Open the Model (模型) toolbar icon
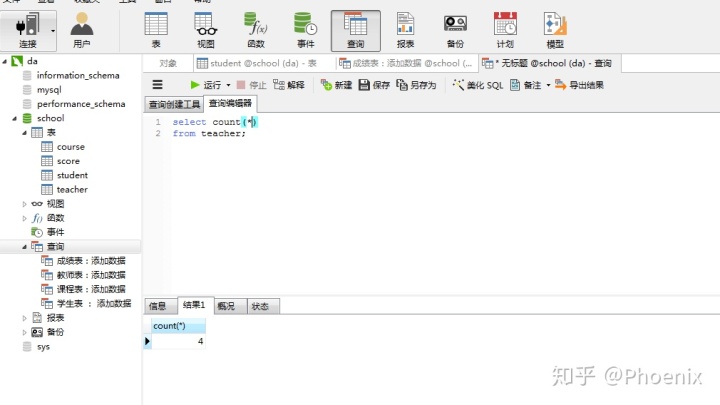 point(555,30)
